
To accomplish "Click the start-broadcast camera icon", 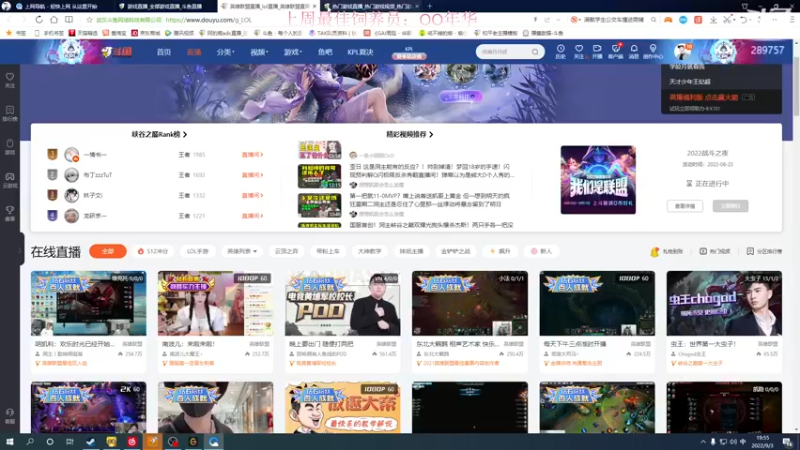I will coord(597,51).
